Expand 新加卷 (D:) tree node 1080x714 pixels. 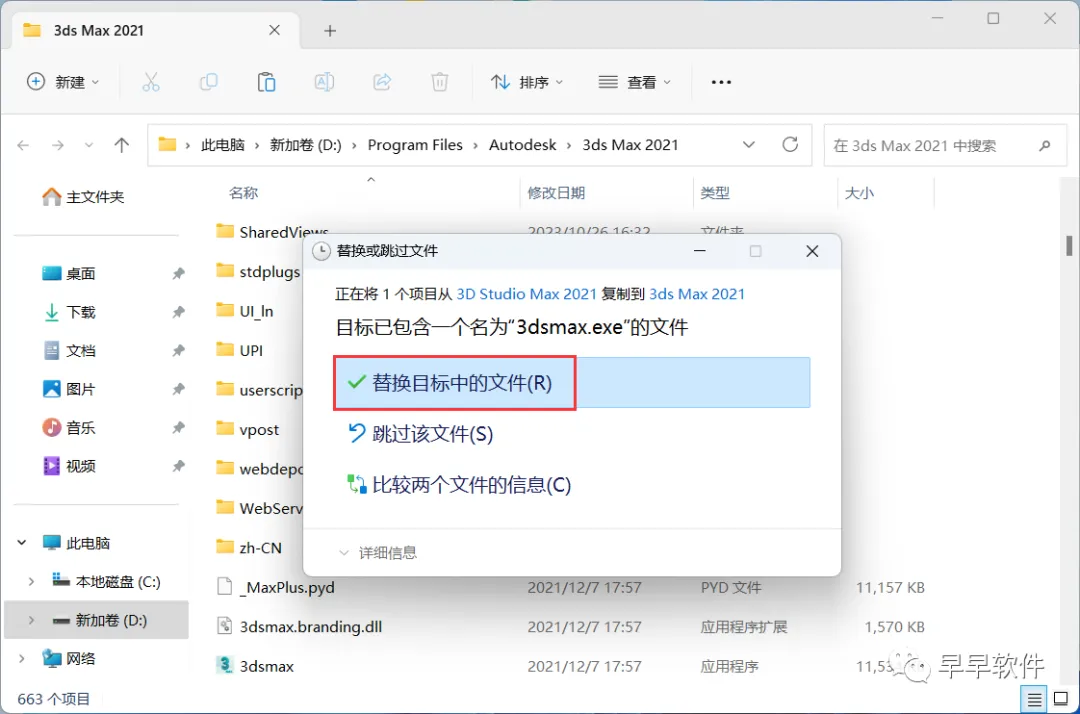31,620
